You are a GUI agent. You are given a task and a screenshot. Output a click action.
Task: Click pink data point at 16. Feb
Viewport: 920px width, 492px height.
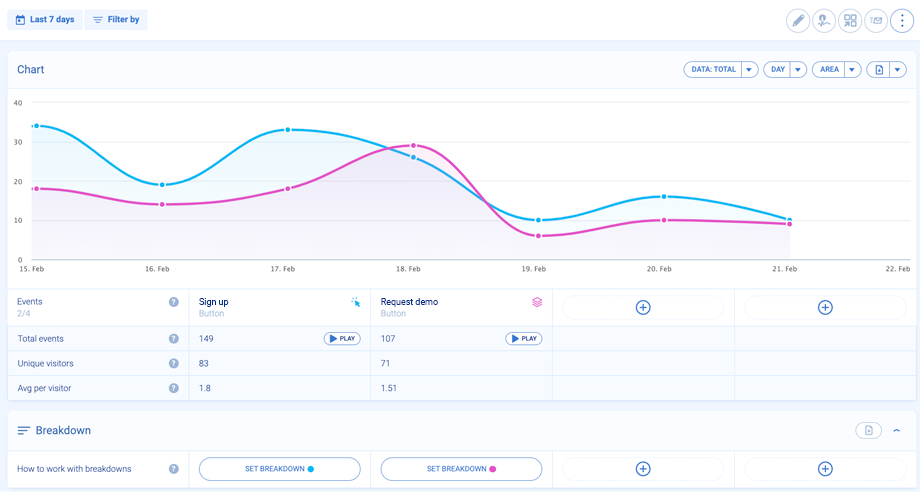162,204
